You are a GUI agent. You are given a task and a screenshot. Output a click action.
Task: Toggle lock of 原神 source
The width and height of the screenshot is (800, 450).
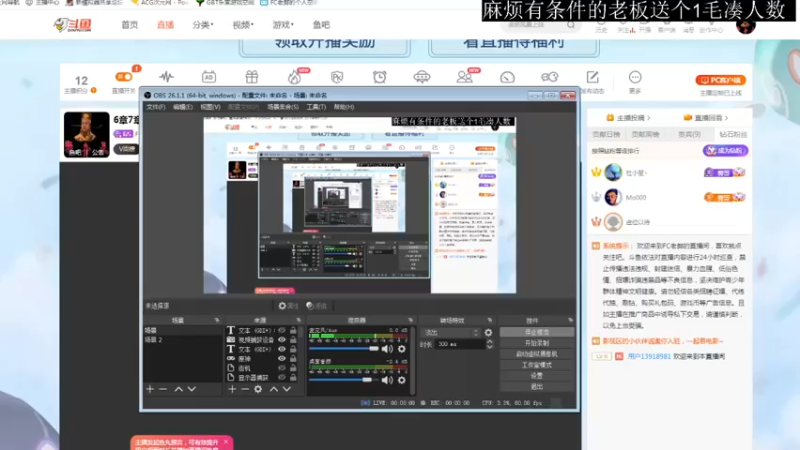pyautogui.click(x=293, y=359)
